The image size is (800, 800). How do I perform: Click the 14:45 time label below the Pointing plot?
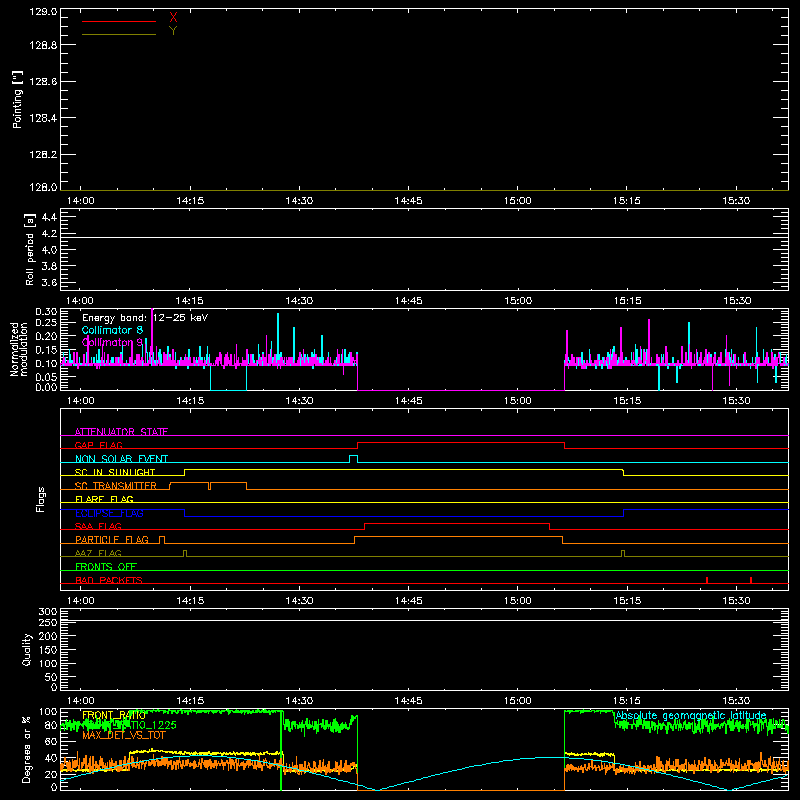click(x=408, y=201)
